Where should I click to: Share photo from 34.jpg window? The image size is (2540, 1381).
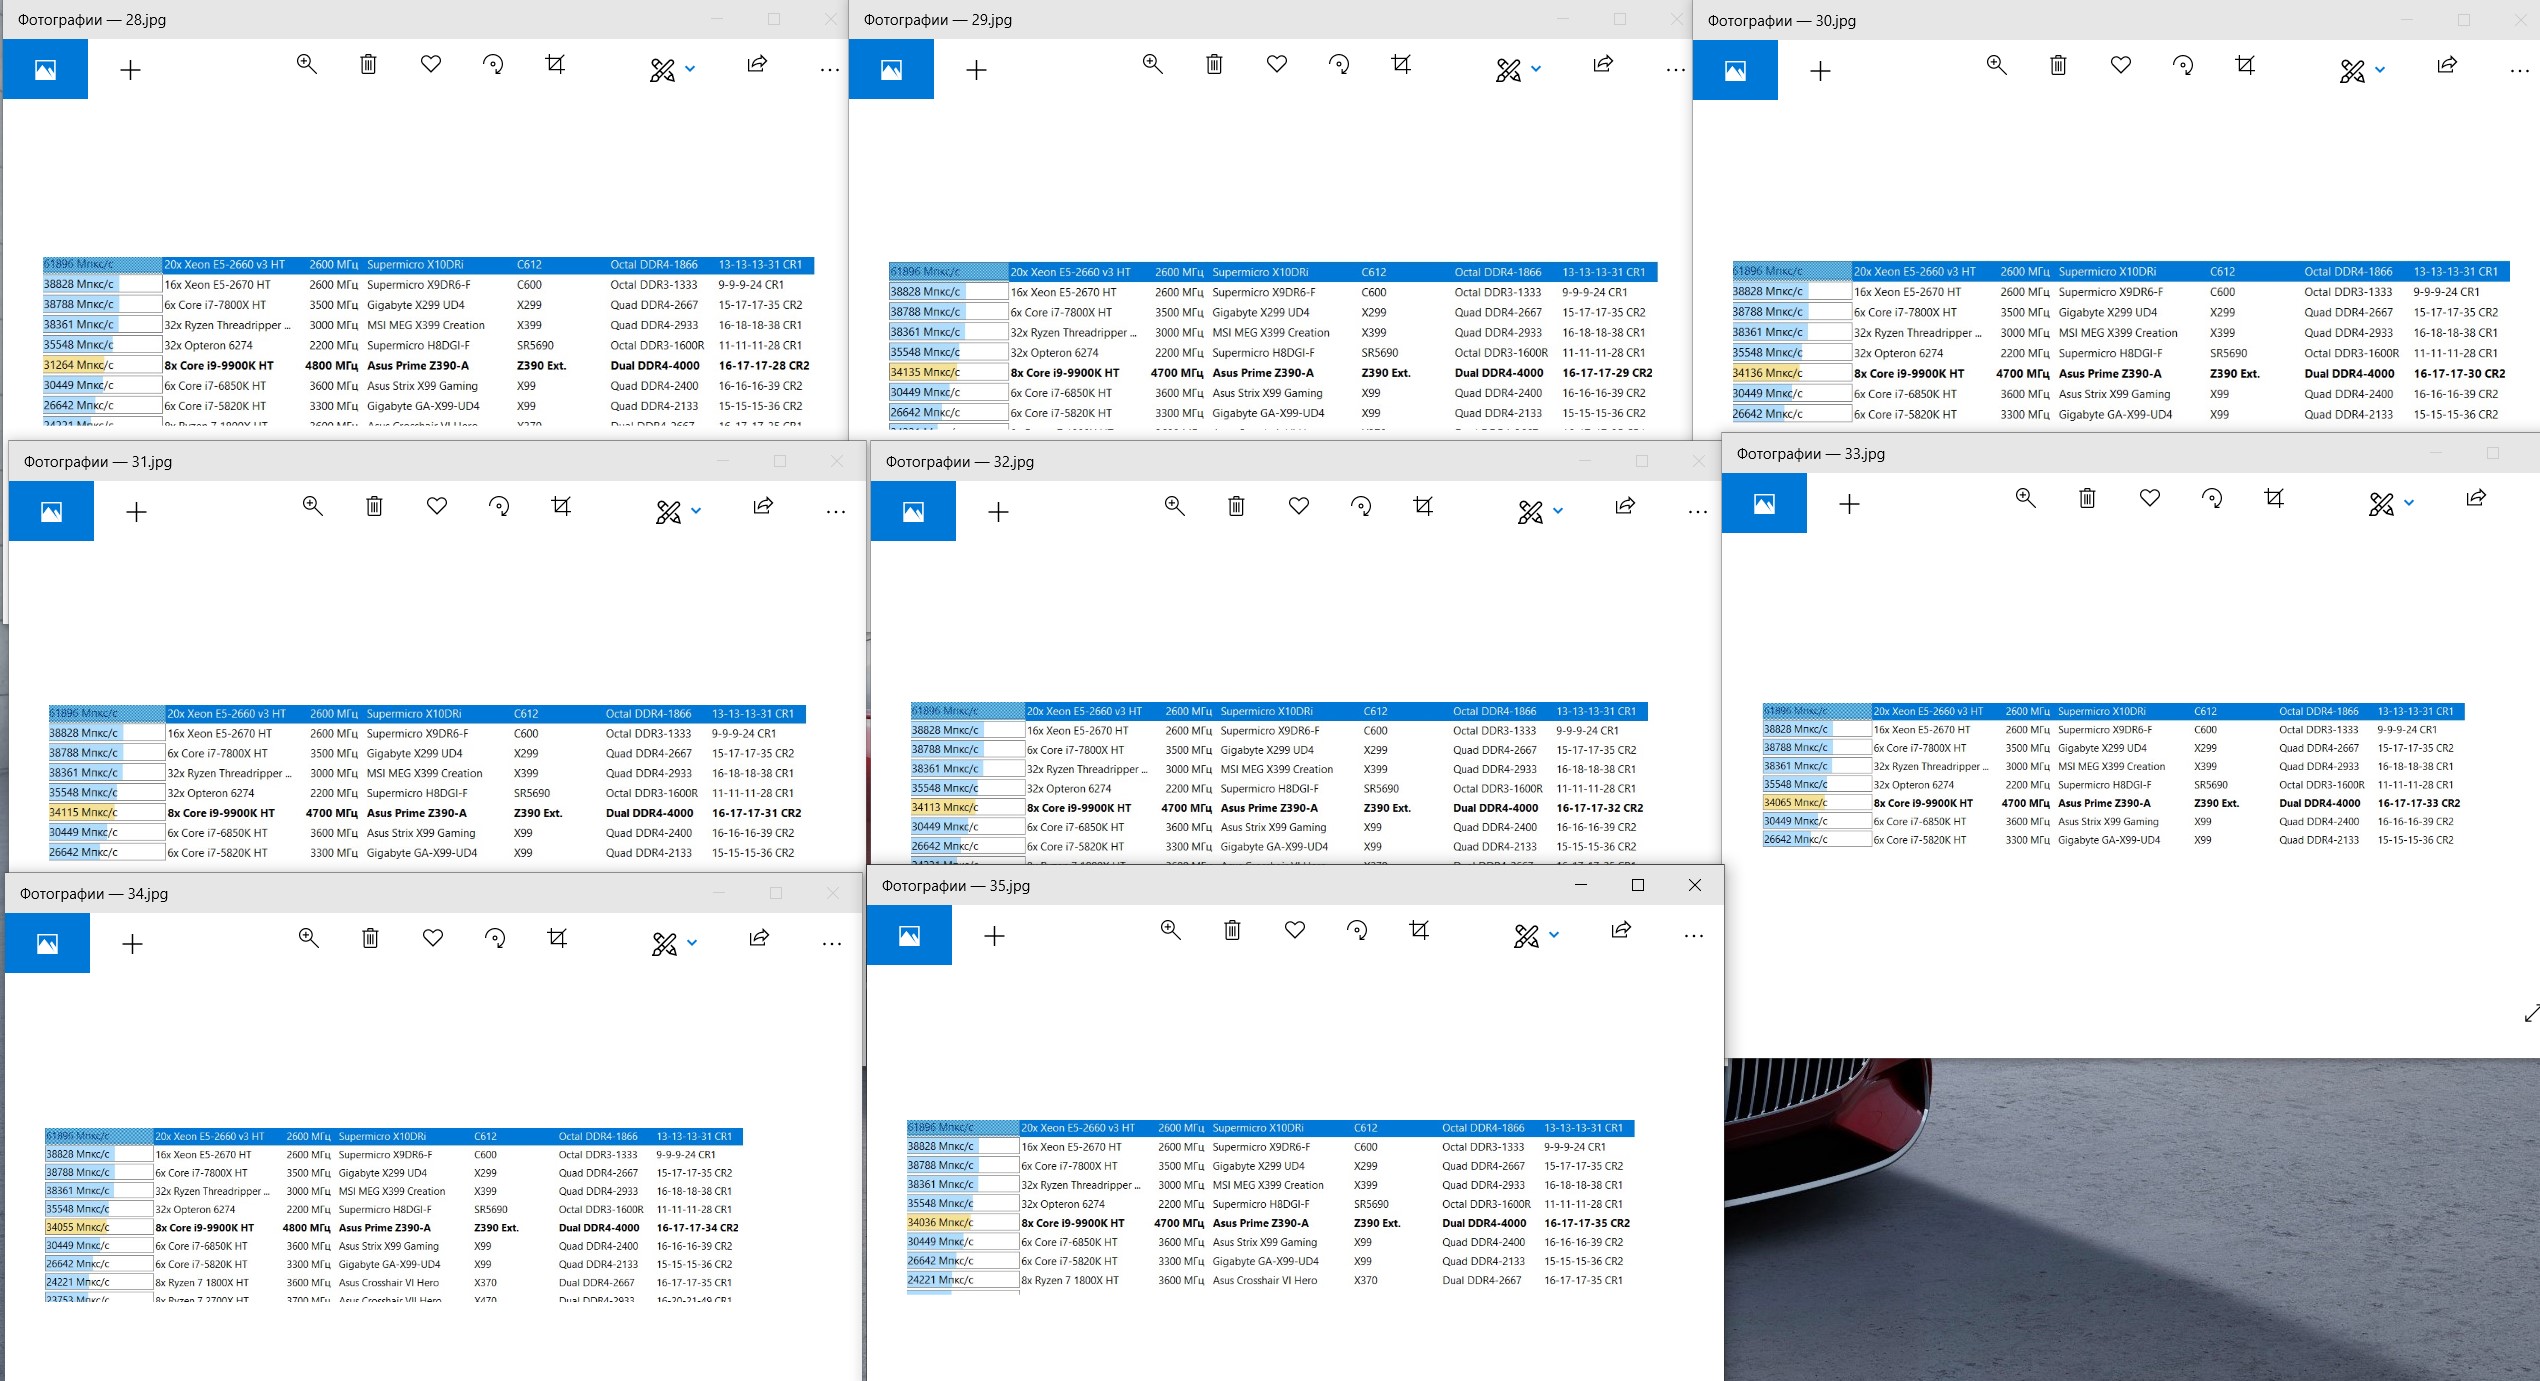coord(759,939)
